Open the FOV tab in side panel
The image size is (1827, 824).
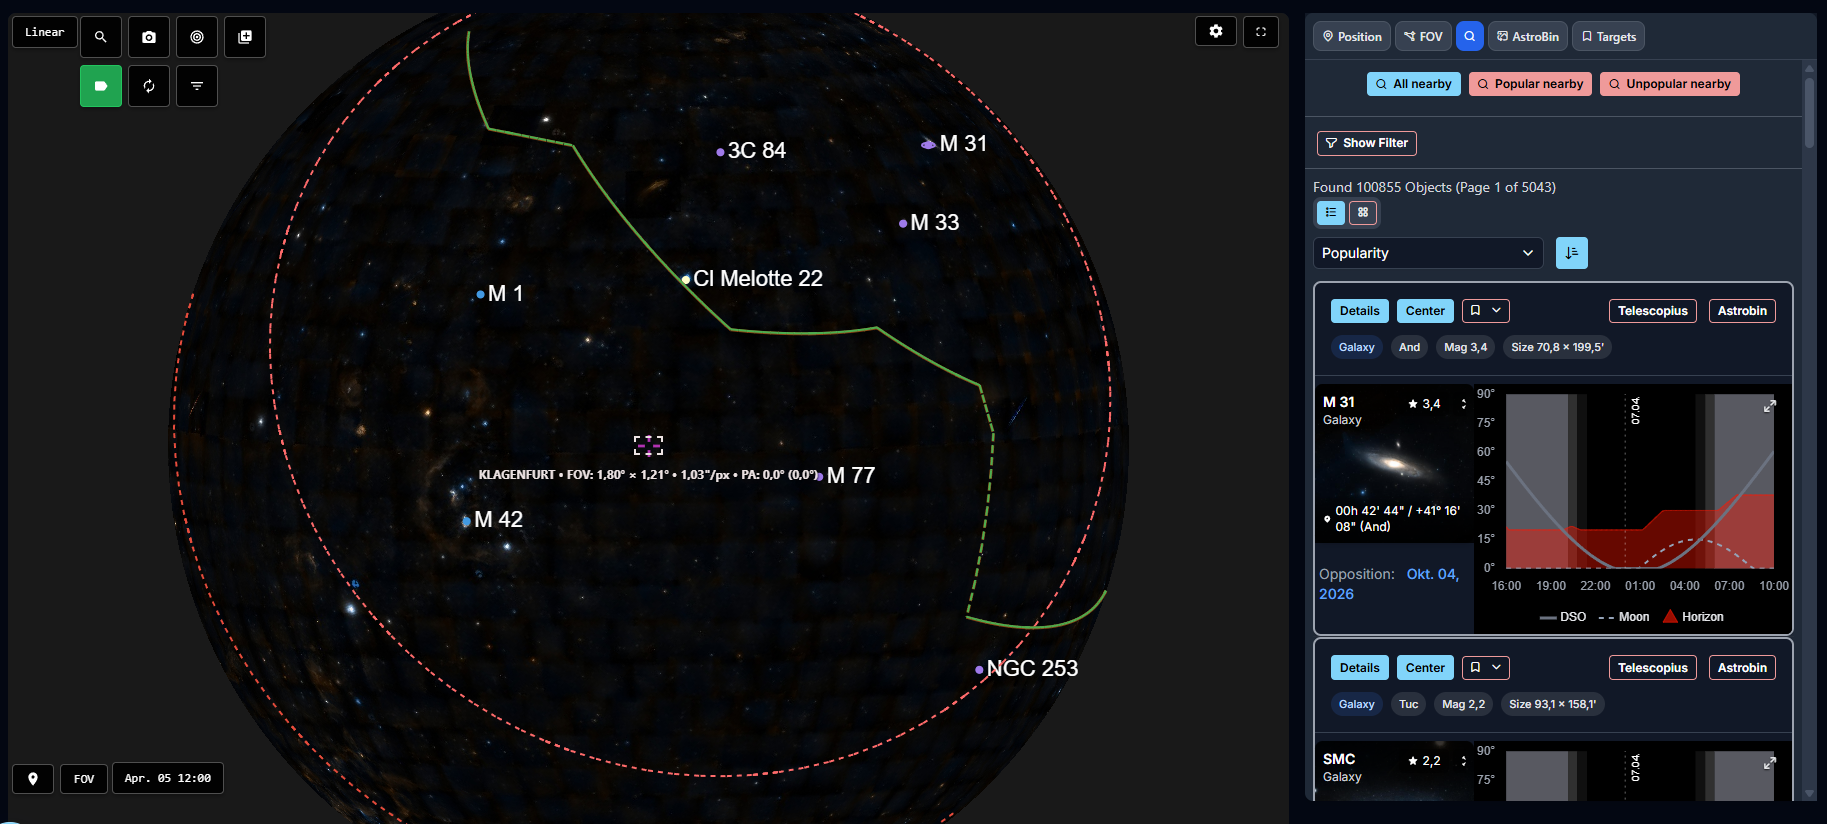pos(1423,37)
